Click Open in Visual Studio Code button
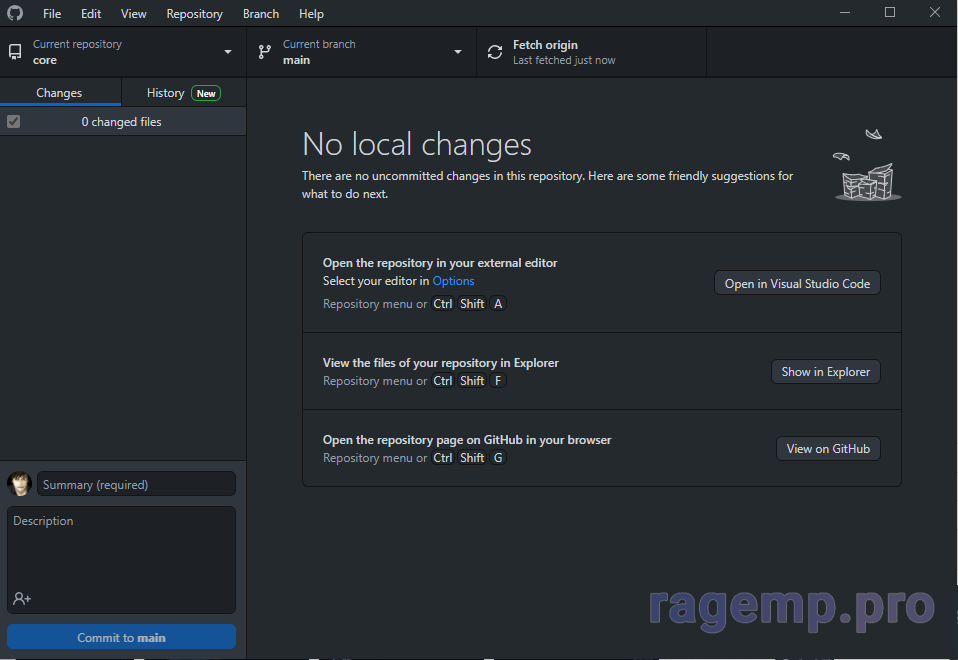The image size is (958, 660). click(x=797, y=283)
